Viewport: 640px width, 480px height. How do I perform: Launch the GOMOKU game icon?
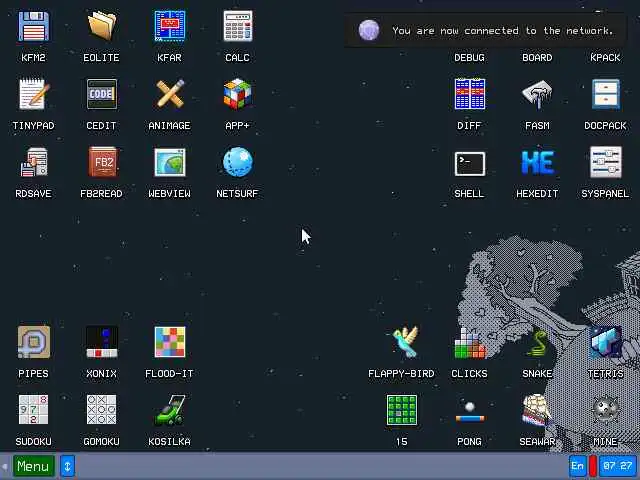click(101, 409)
